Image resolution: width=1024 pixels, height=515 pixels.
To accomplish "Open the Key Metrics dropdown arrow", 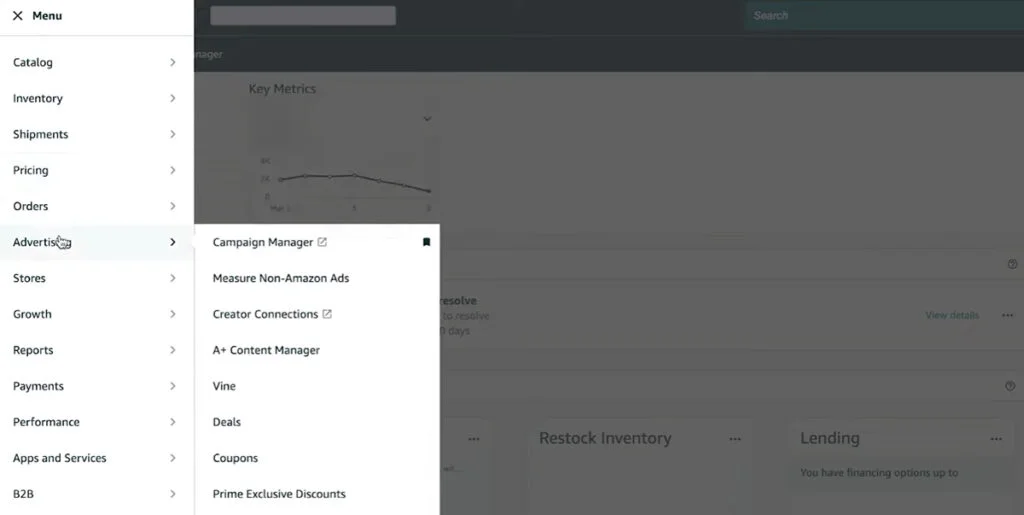I will click(x=427, y=119).
